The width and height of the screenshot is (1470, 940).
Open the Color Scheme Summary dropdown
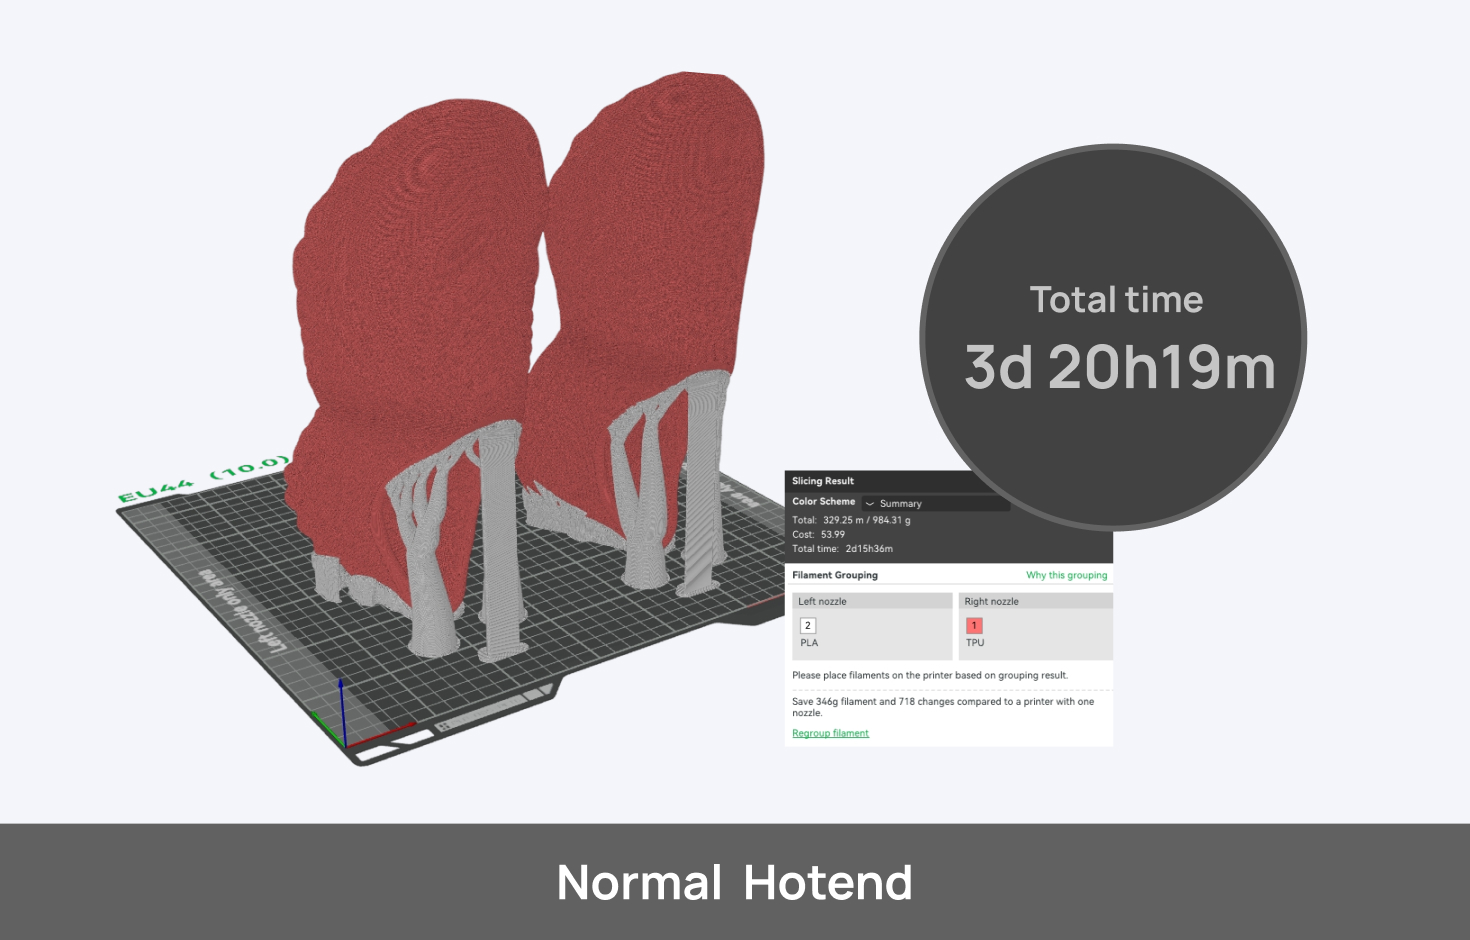pyautogui.click(x=935, y=503)
